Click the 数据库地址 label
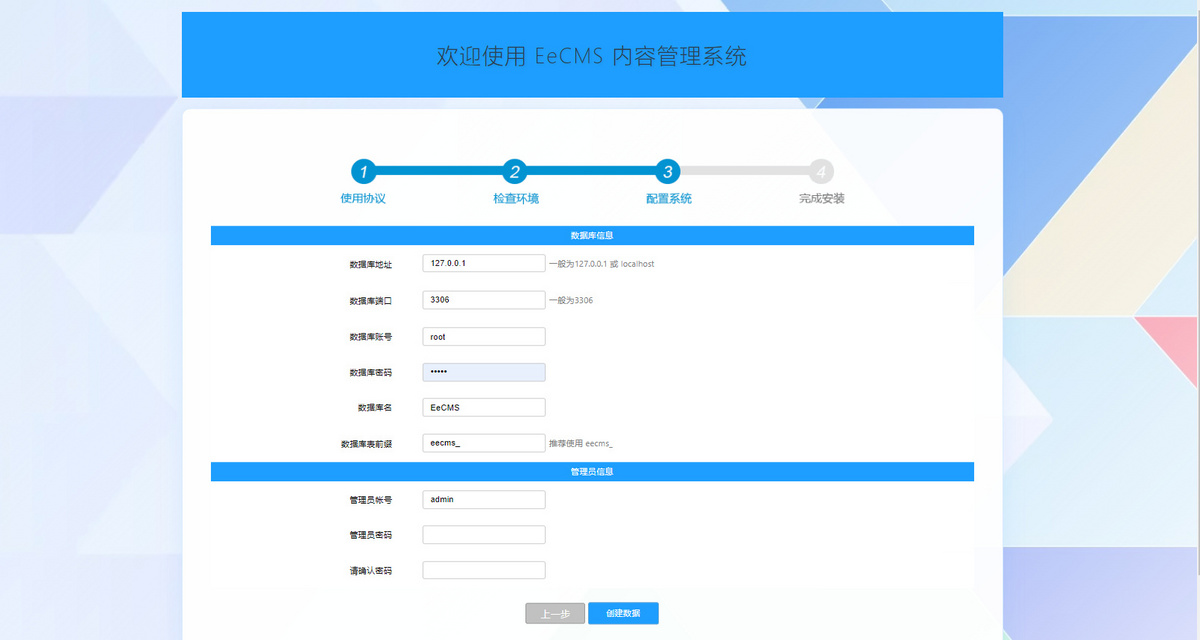1200x640 pixels. [370, 264]
